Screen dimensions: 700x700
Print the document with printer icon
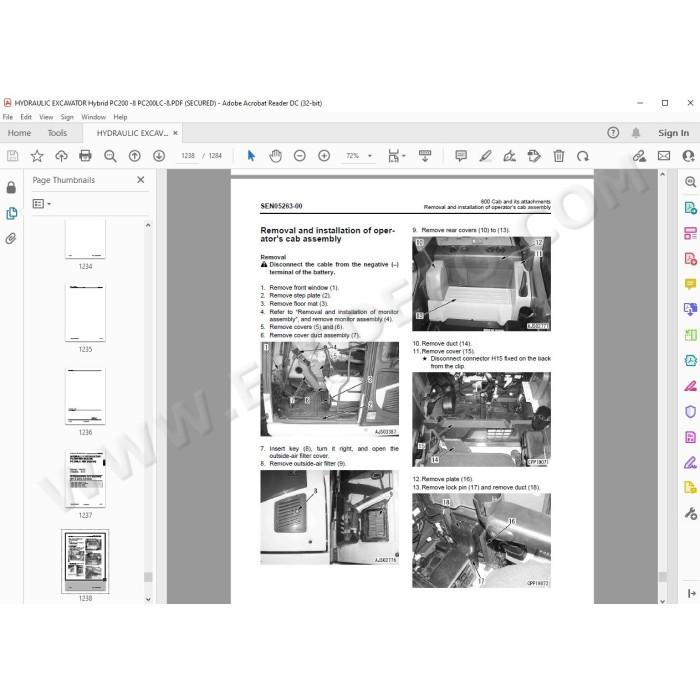85,156
